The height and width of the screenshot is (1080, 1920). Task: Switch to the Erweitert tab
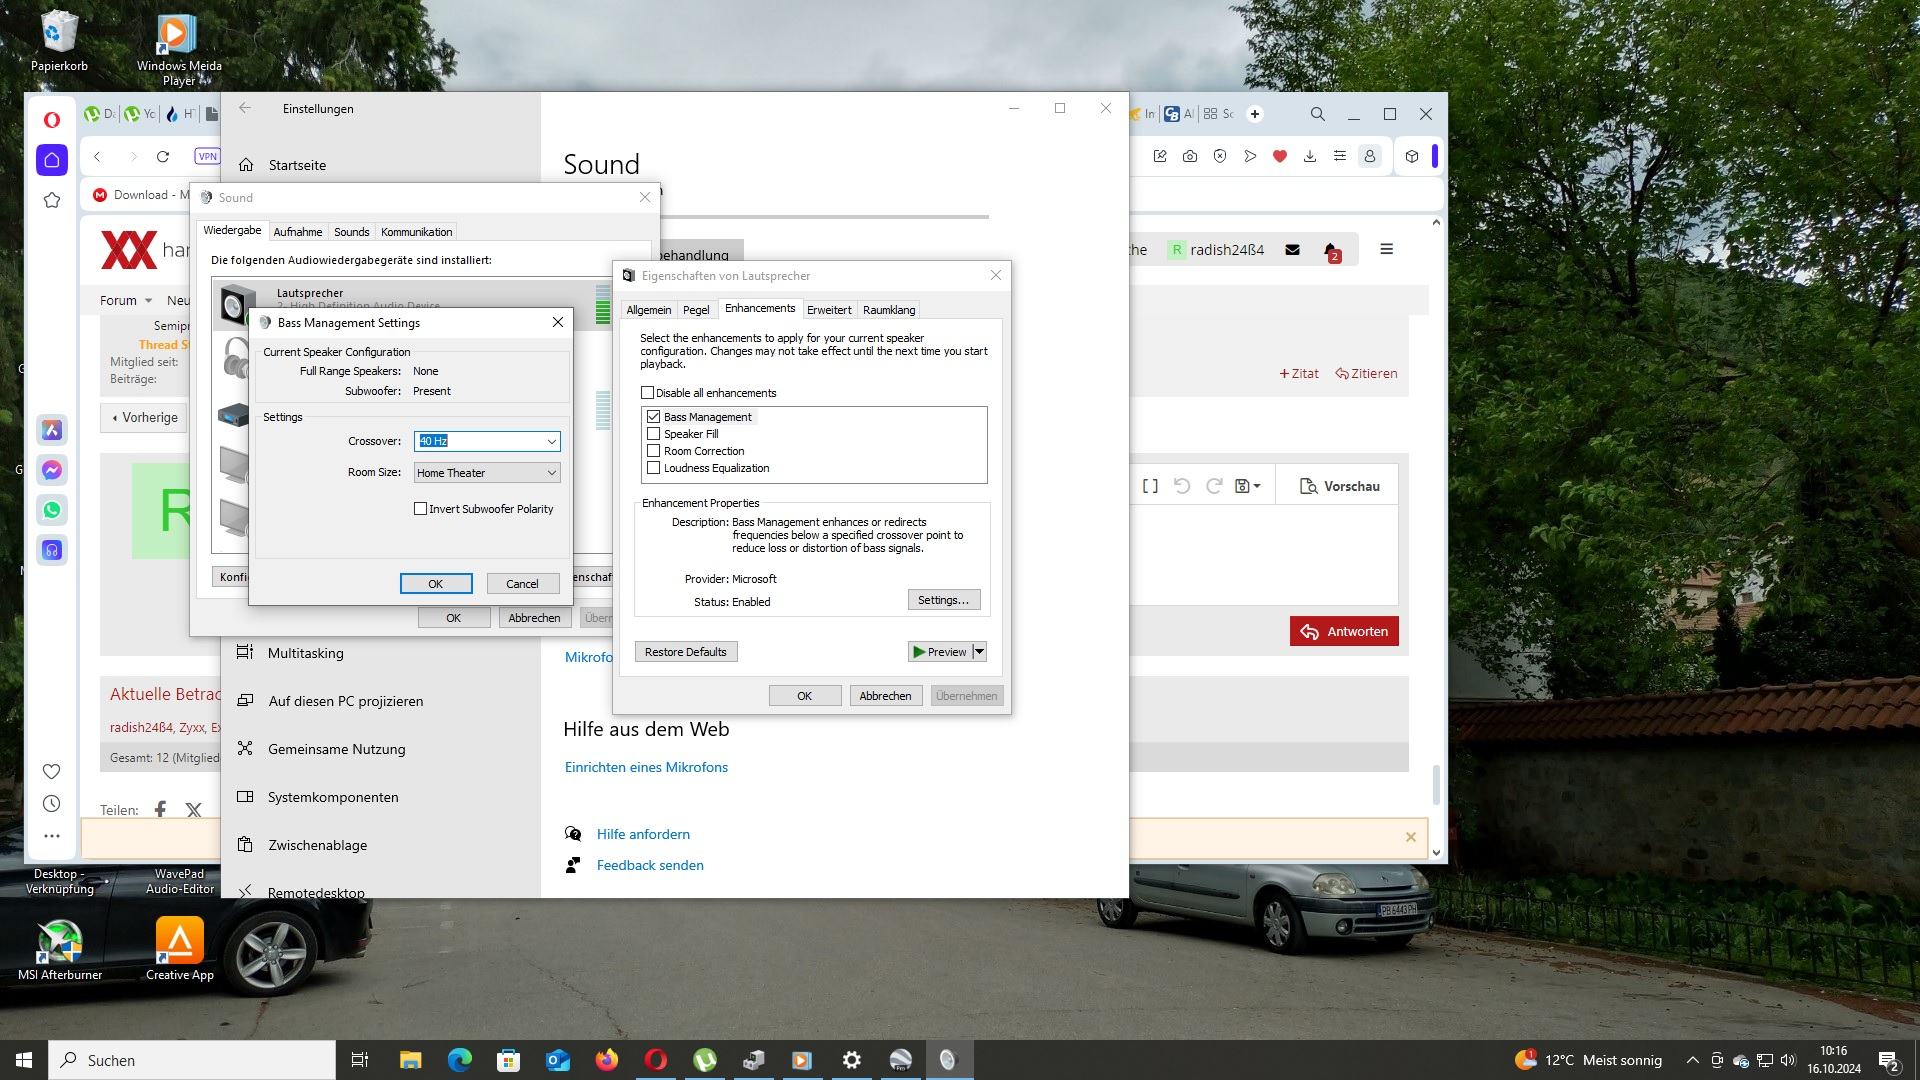[x=829, y=310]
